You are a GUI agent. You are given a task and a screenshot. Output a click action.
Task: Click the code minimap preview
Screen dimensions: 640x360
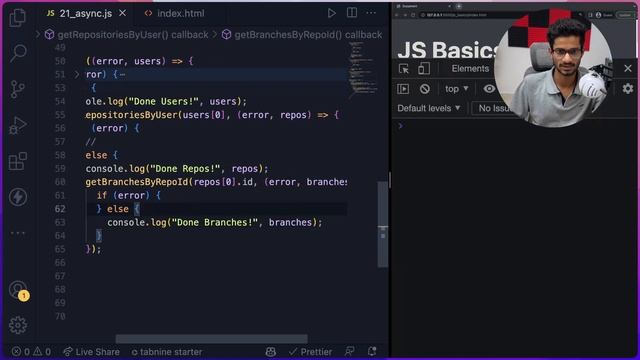coord(362,69)
